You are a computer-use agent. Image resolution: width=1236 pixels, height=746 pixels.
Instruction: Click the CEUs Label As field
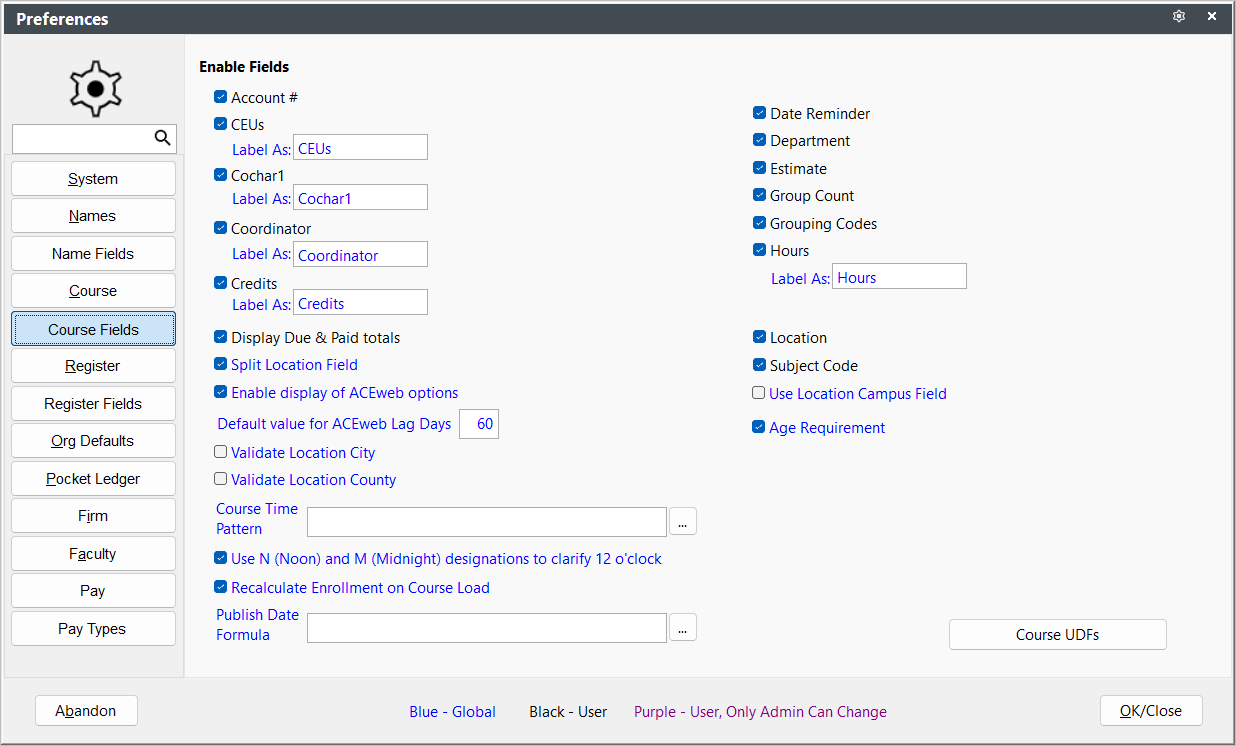tap(360, 148)
